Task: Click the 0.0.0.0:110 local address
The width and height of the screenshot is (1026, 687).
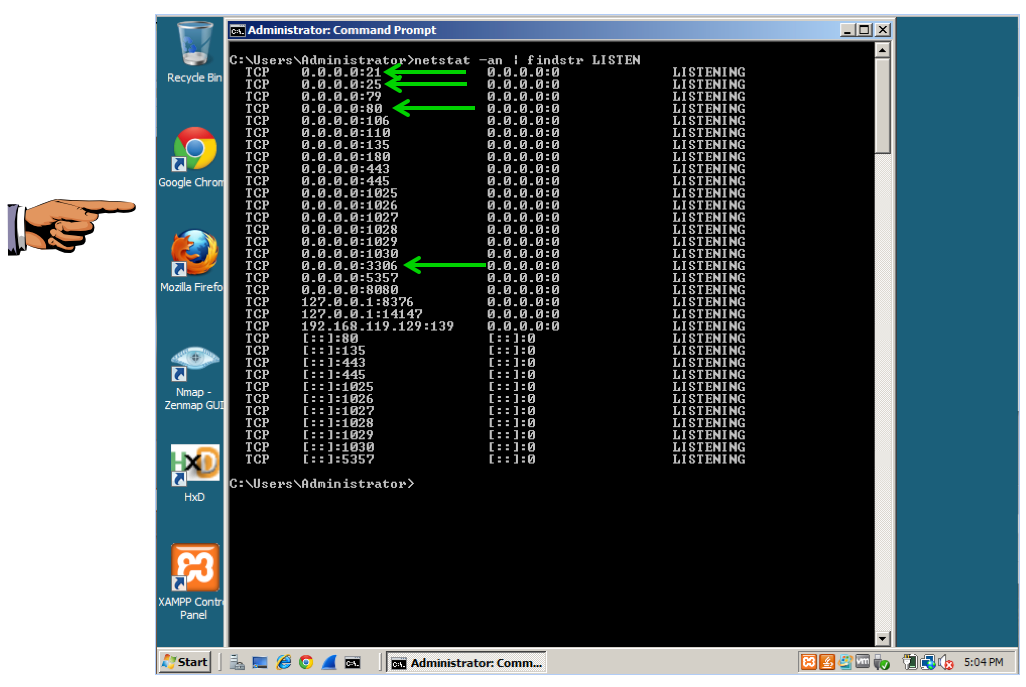Action: coord(345,133)
